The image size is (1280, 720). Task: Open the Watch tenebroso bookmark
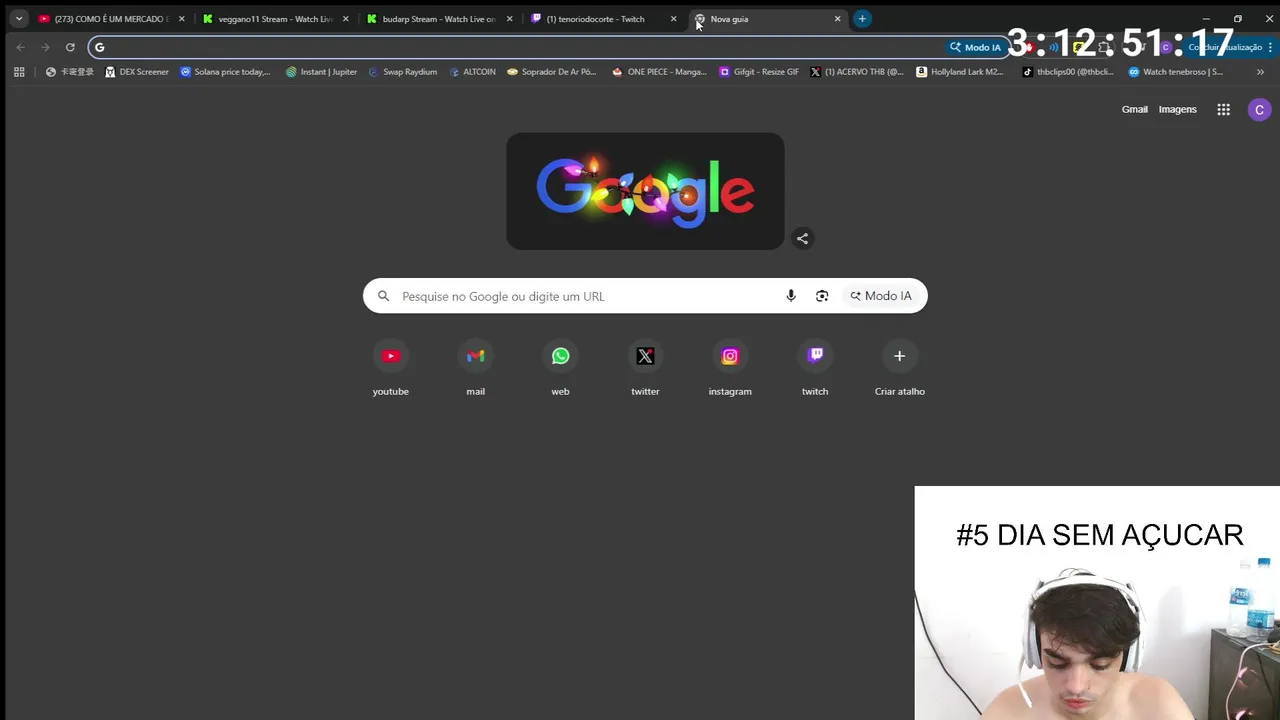(x=1175, y=72)
